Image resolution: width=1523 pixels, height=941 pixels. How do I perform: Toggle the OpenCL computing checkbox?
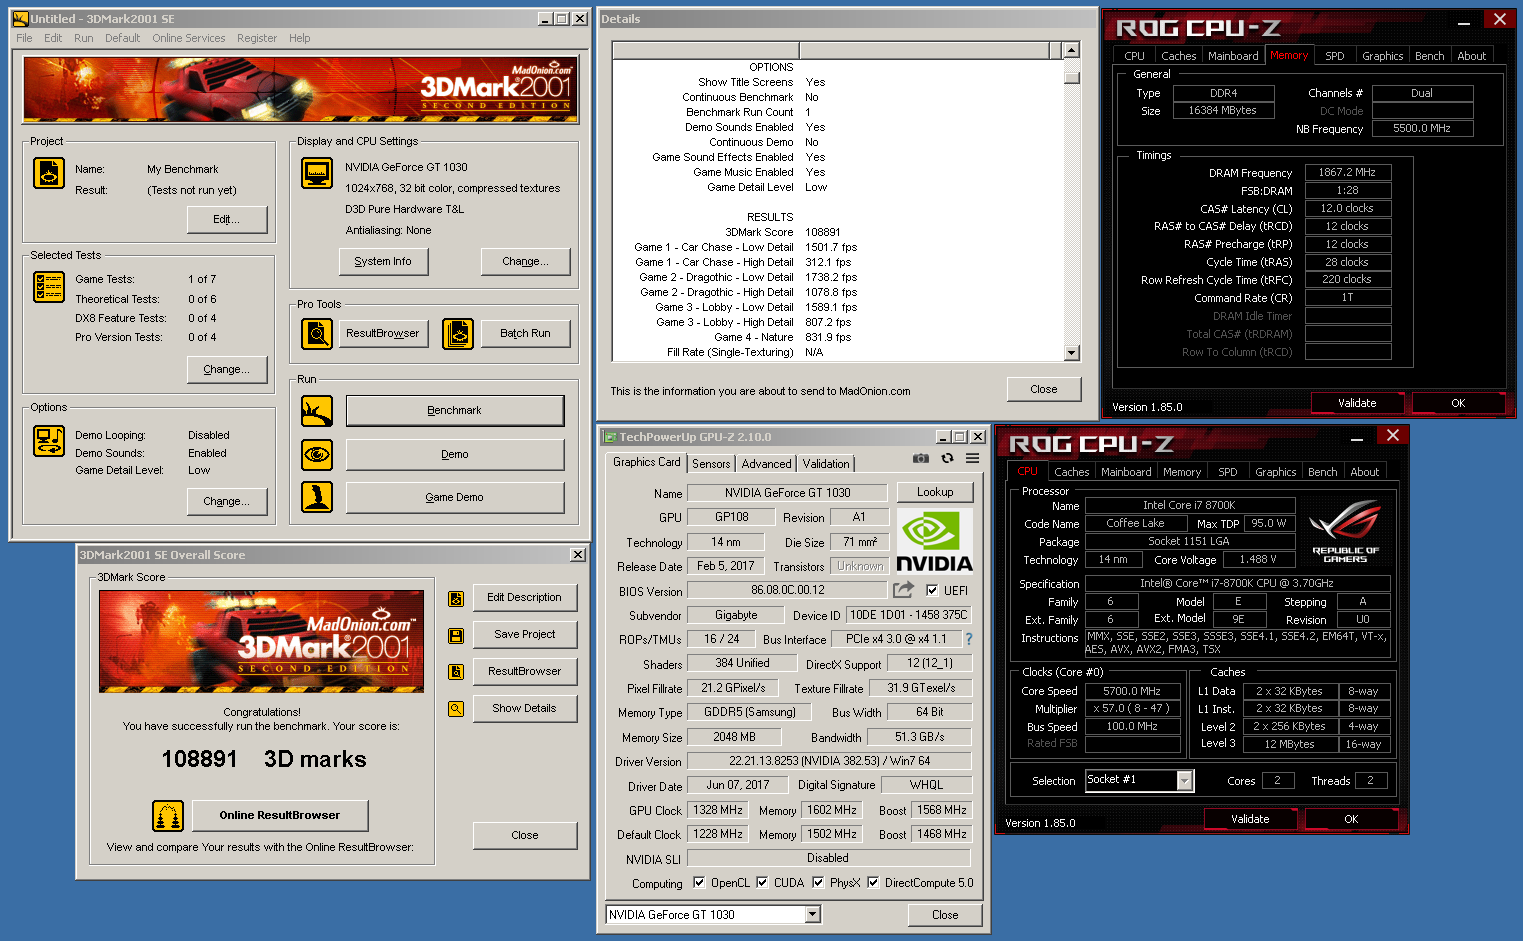point(699,882)
